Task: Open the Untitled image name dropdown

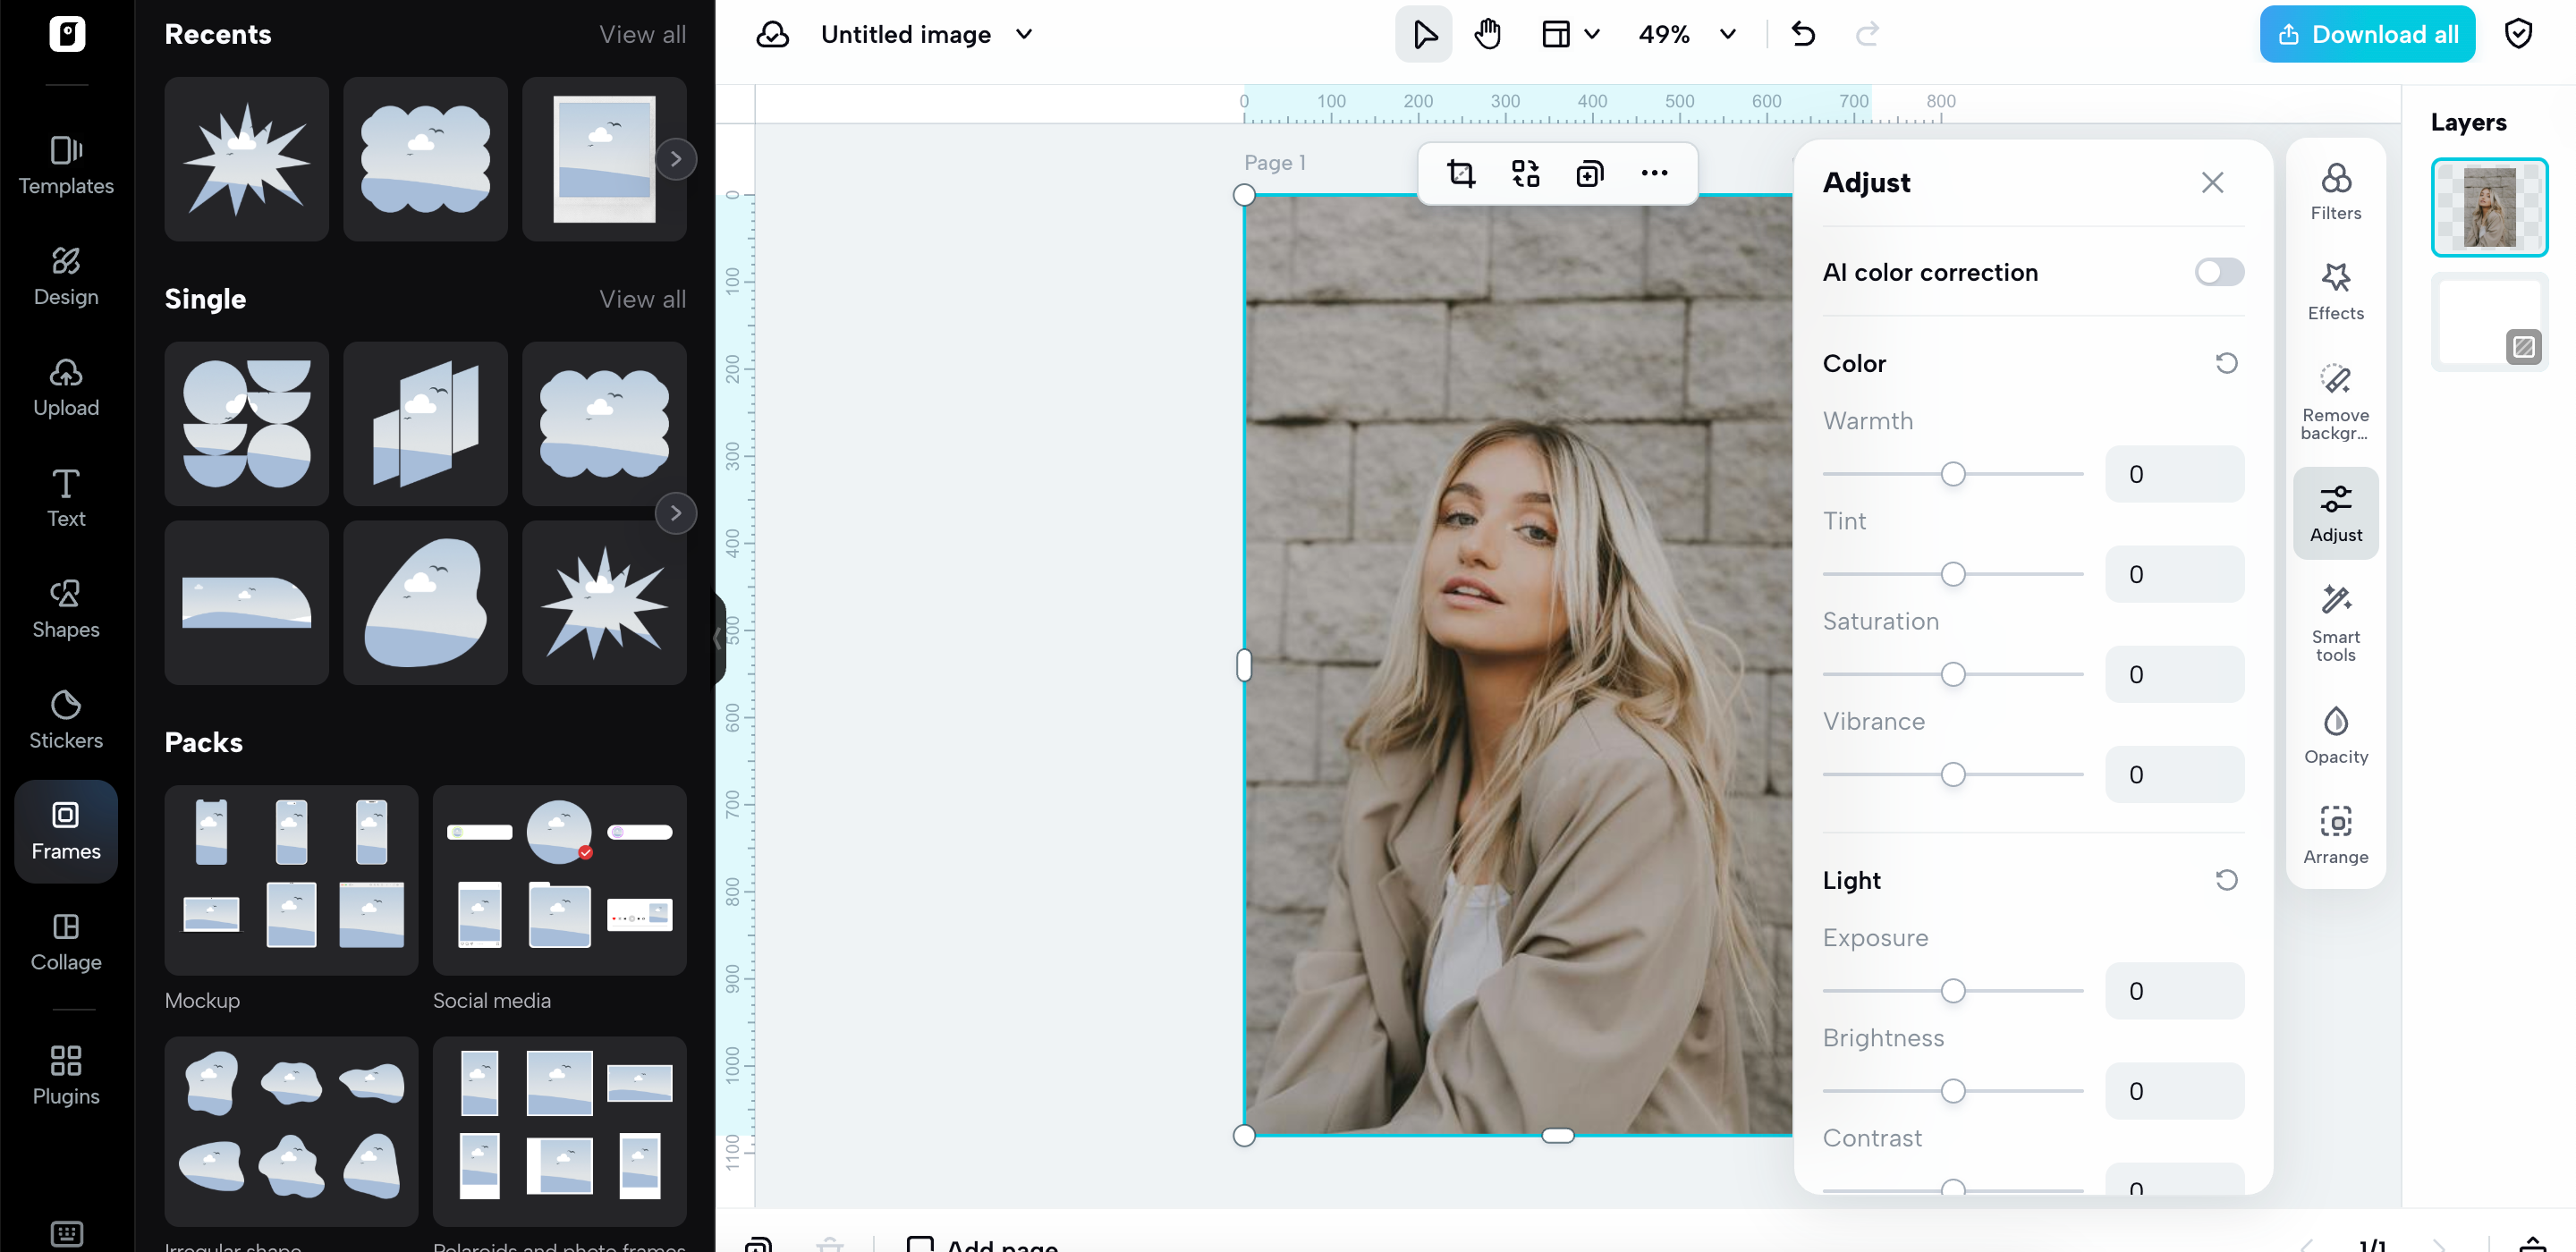Action: [x=1023, y=34]
